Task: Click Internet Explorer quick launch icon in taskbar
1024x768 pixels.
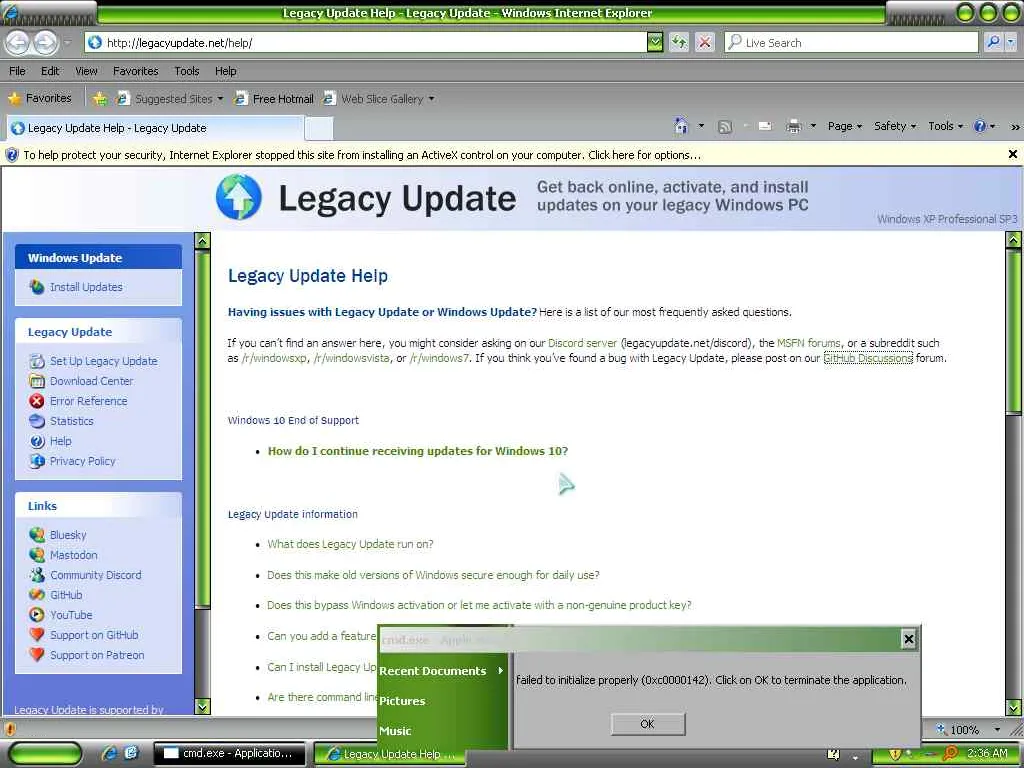Action: [110, 753]
